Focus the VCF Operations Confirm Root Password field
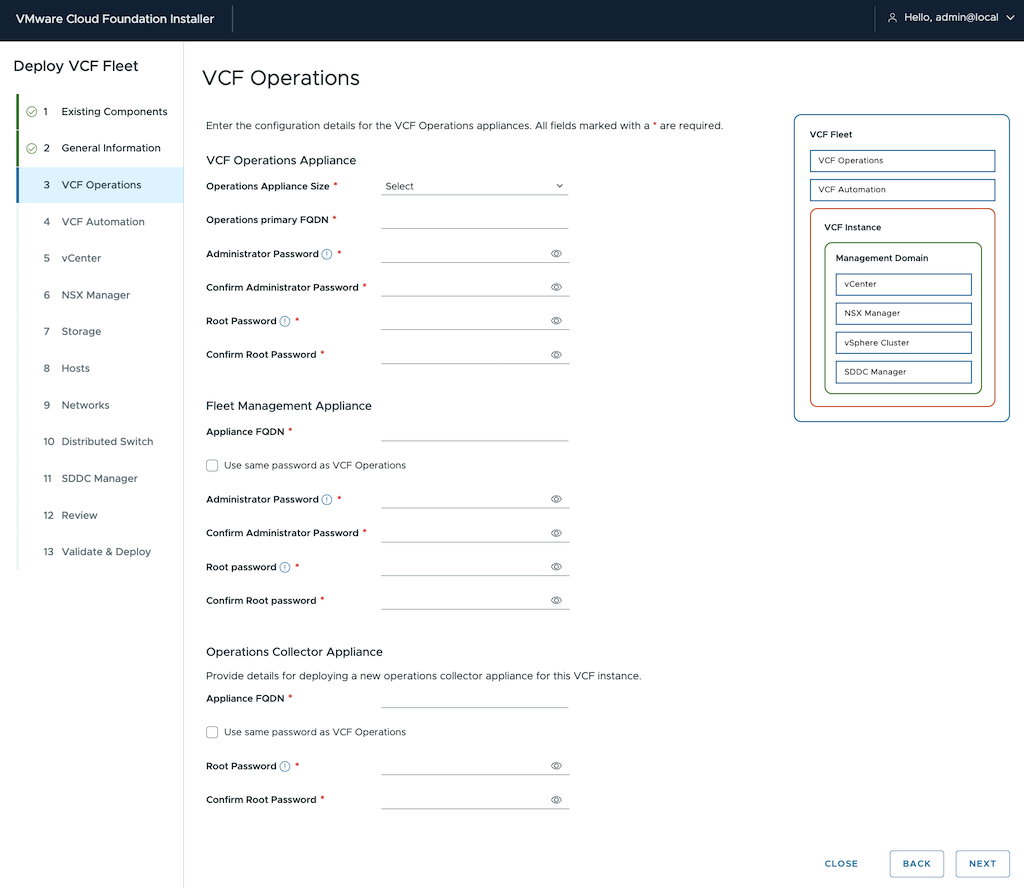The height and width of the screenshot is (888, 1024). [466, 355]
